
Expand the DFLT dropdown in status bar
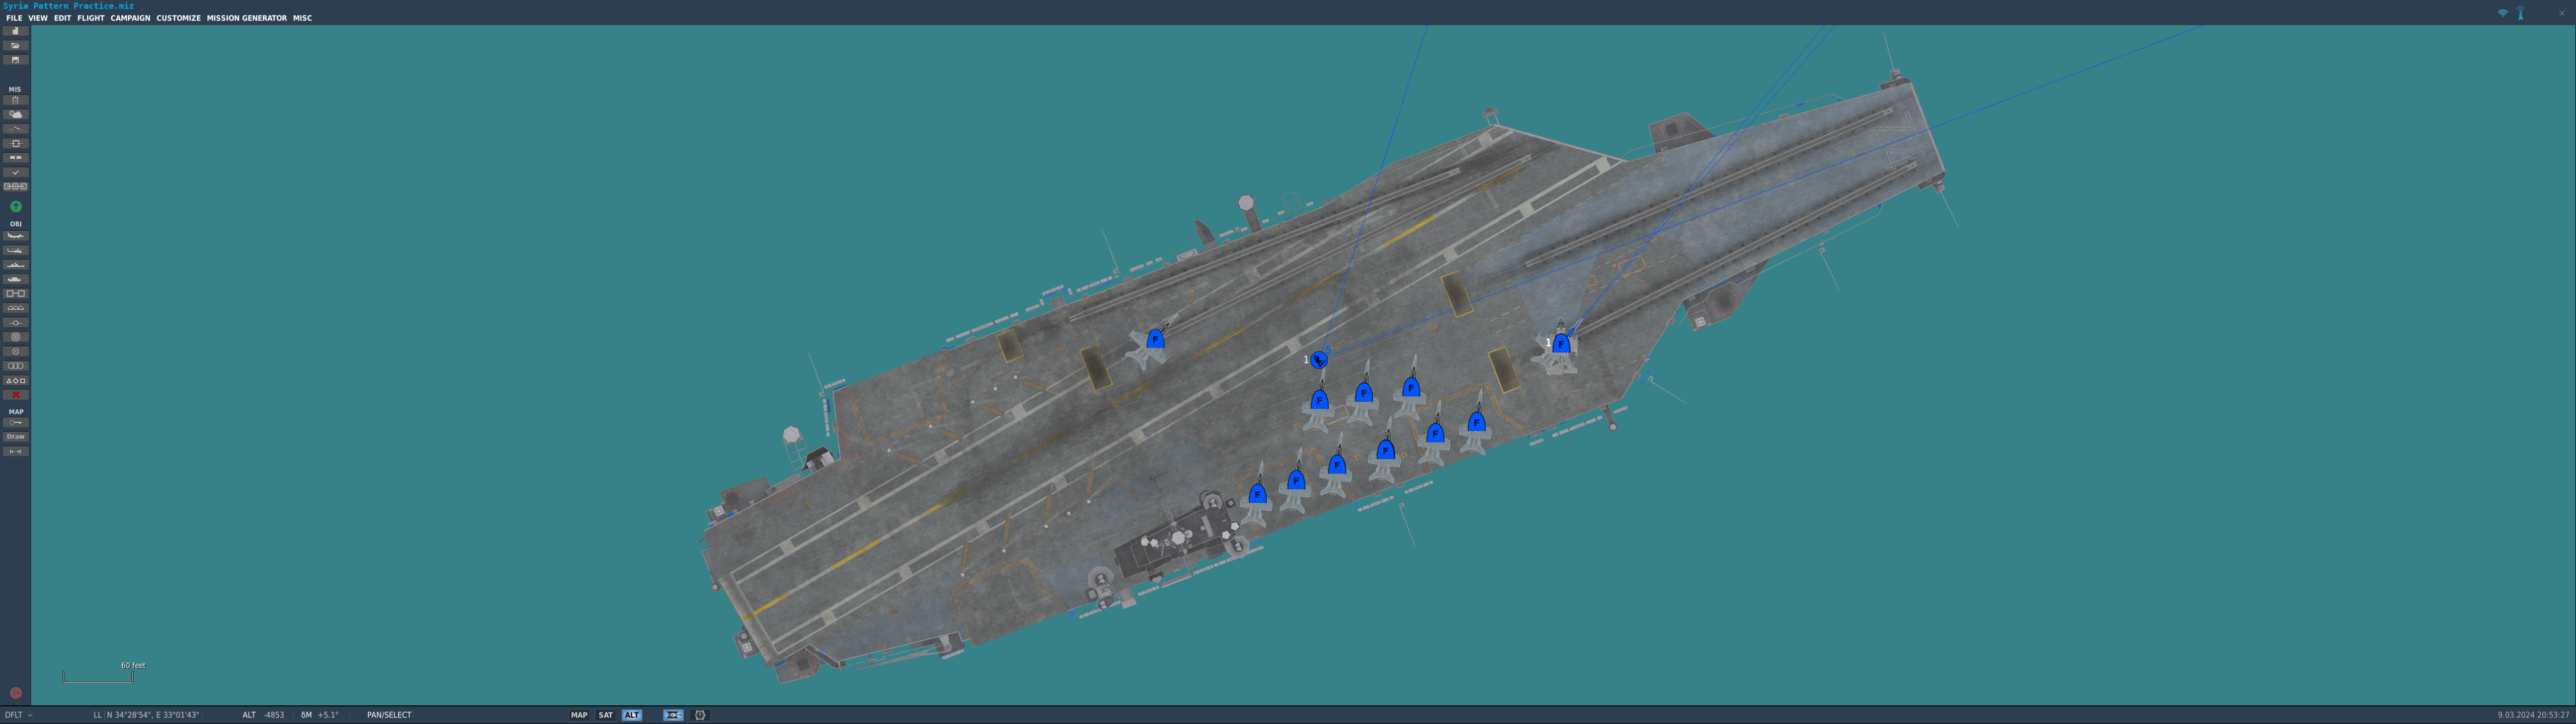point(19,715)
